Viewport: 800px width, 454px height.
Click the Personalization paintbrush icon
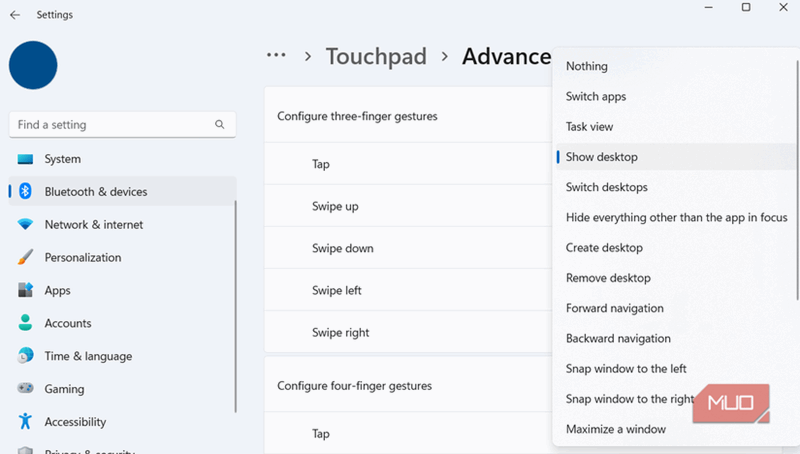pyautogui.click(x=25, y=258)
